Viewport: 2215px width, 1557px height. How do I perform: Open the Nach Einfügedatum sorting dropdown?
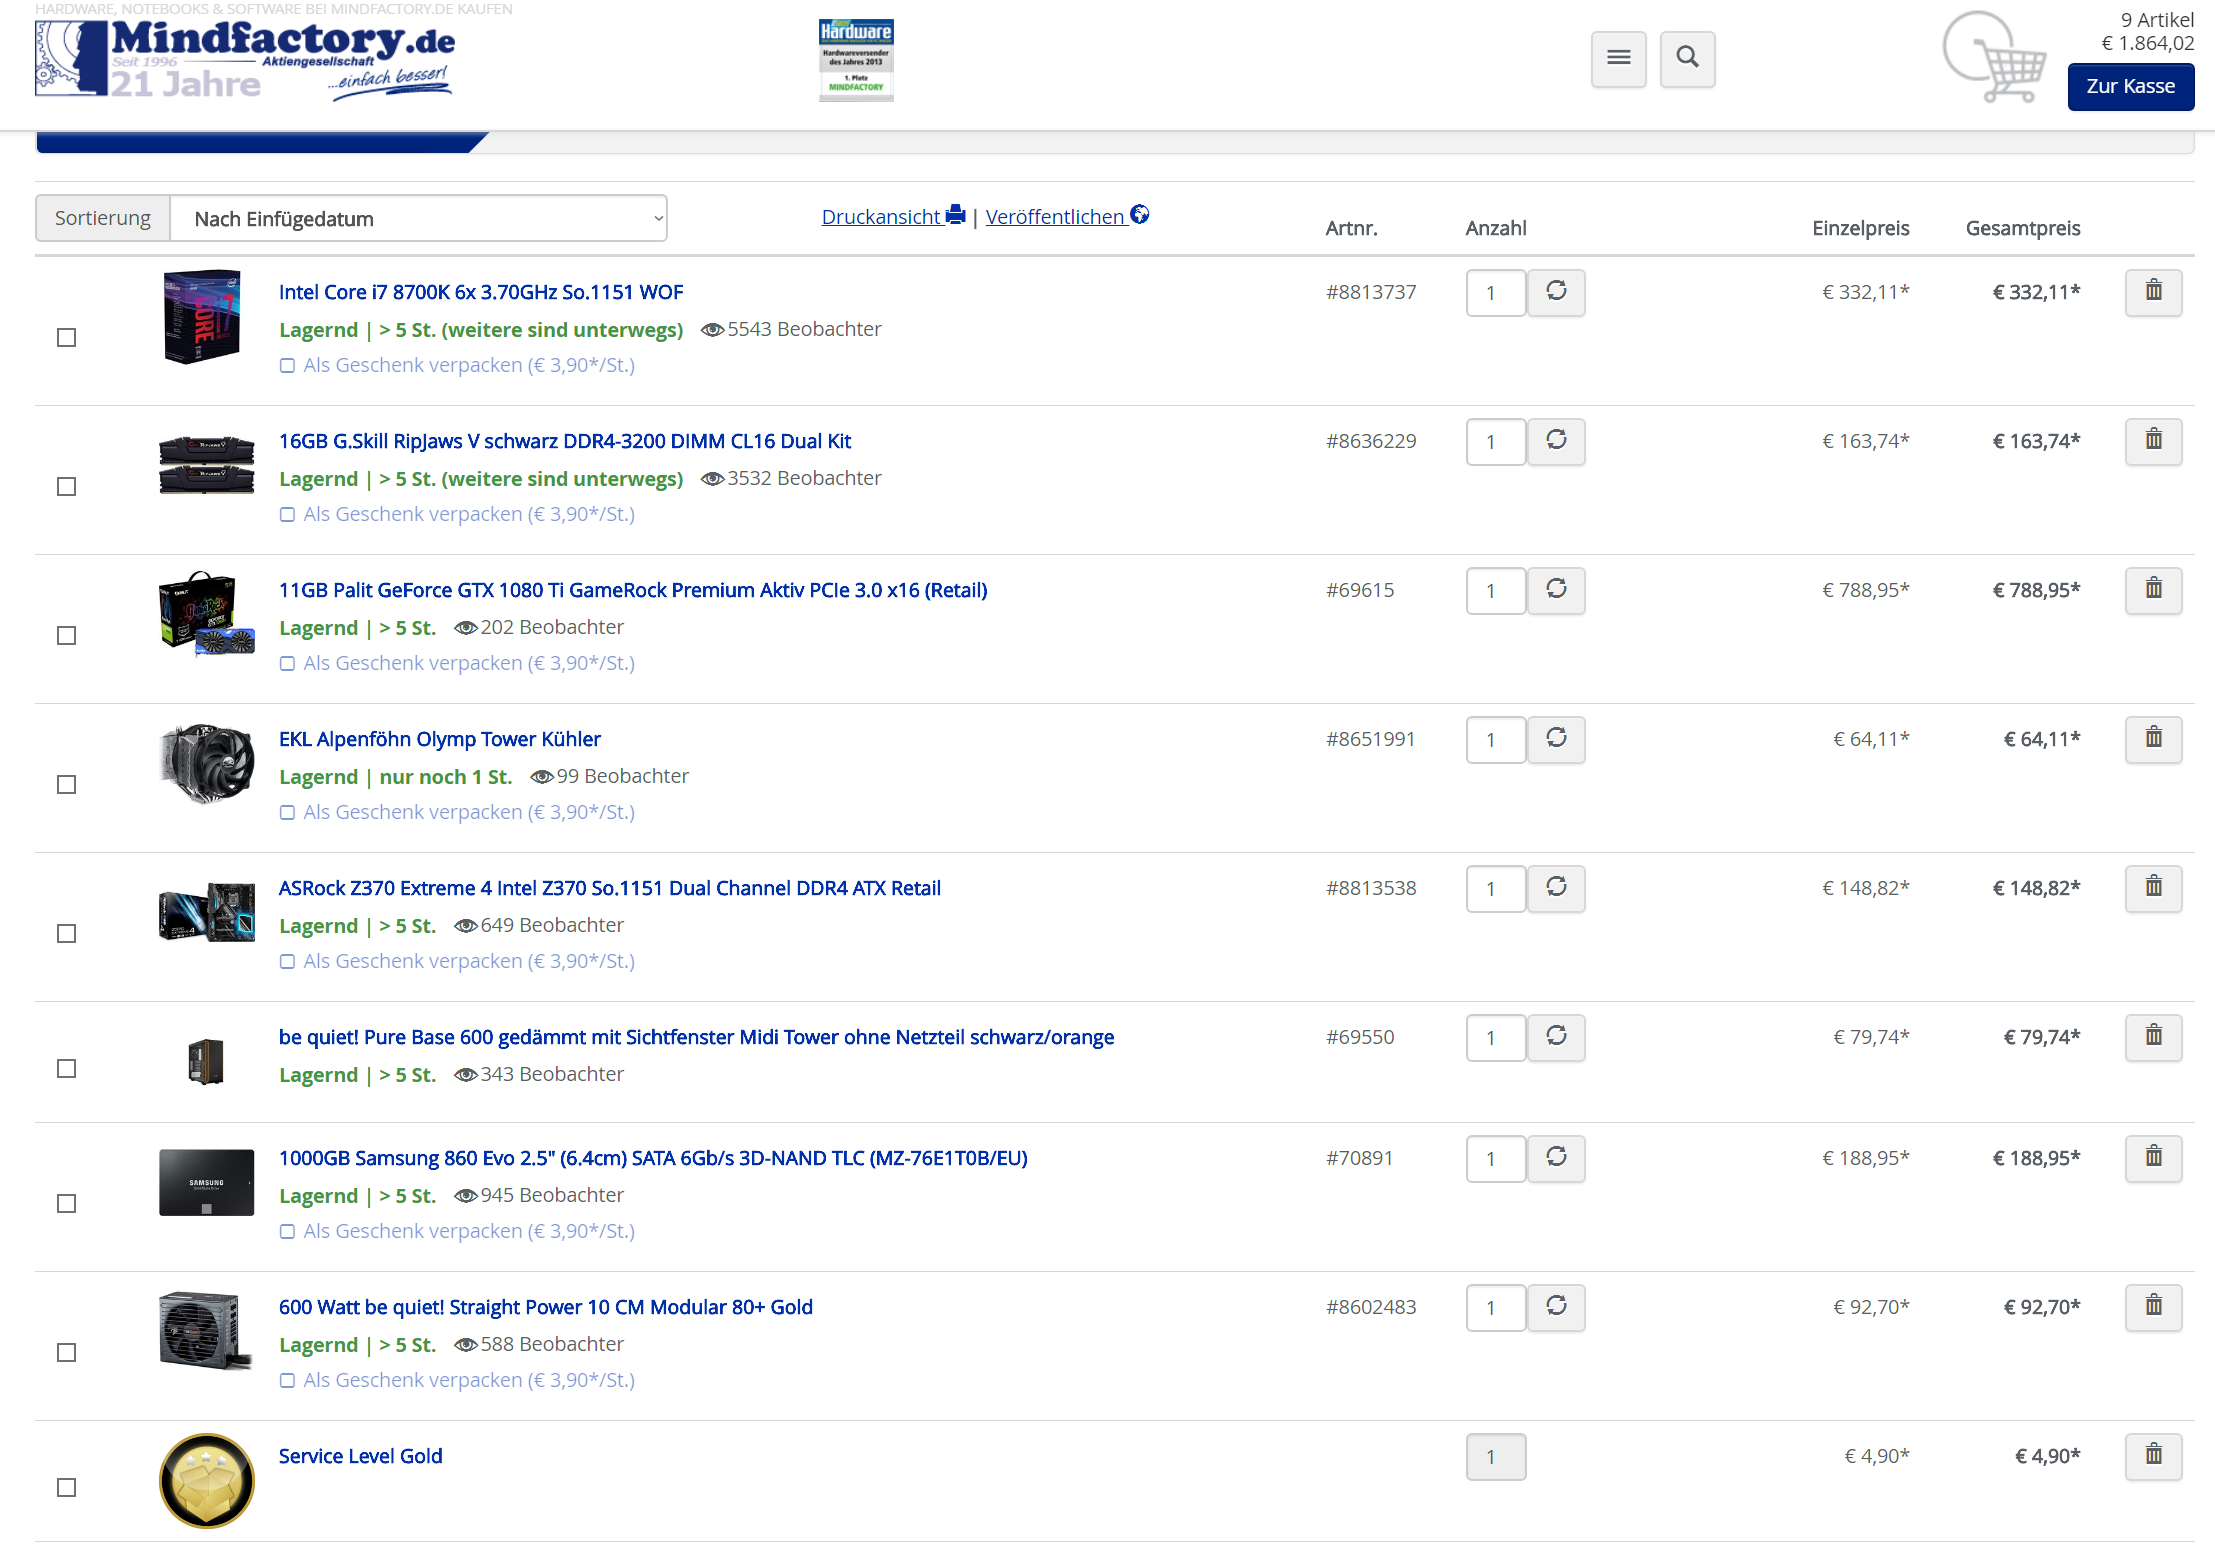tap(419, 218)
